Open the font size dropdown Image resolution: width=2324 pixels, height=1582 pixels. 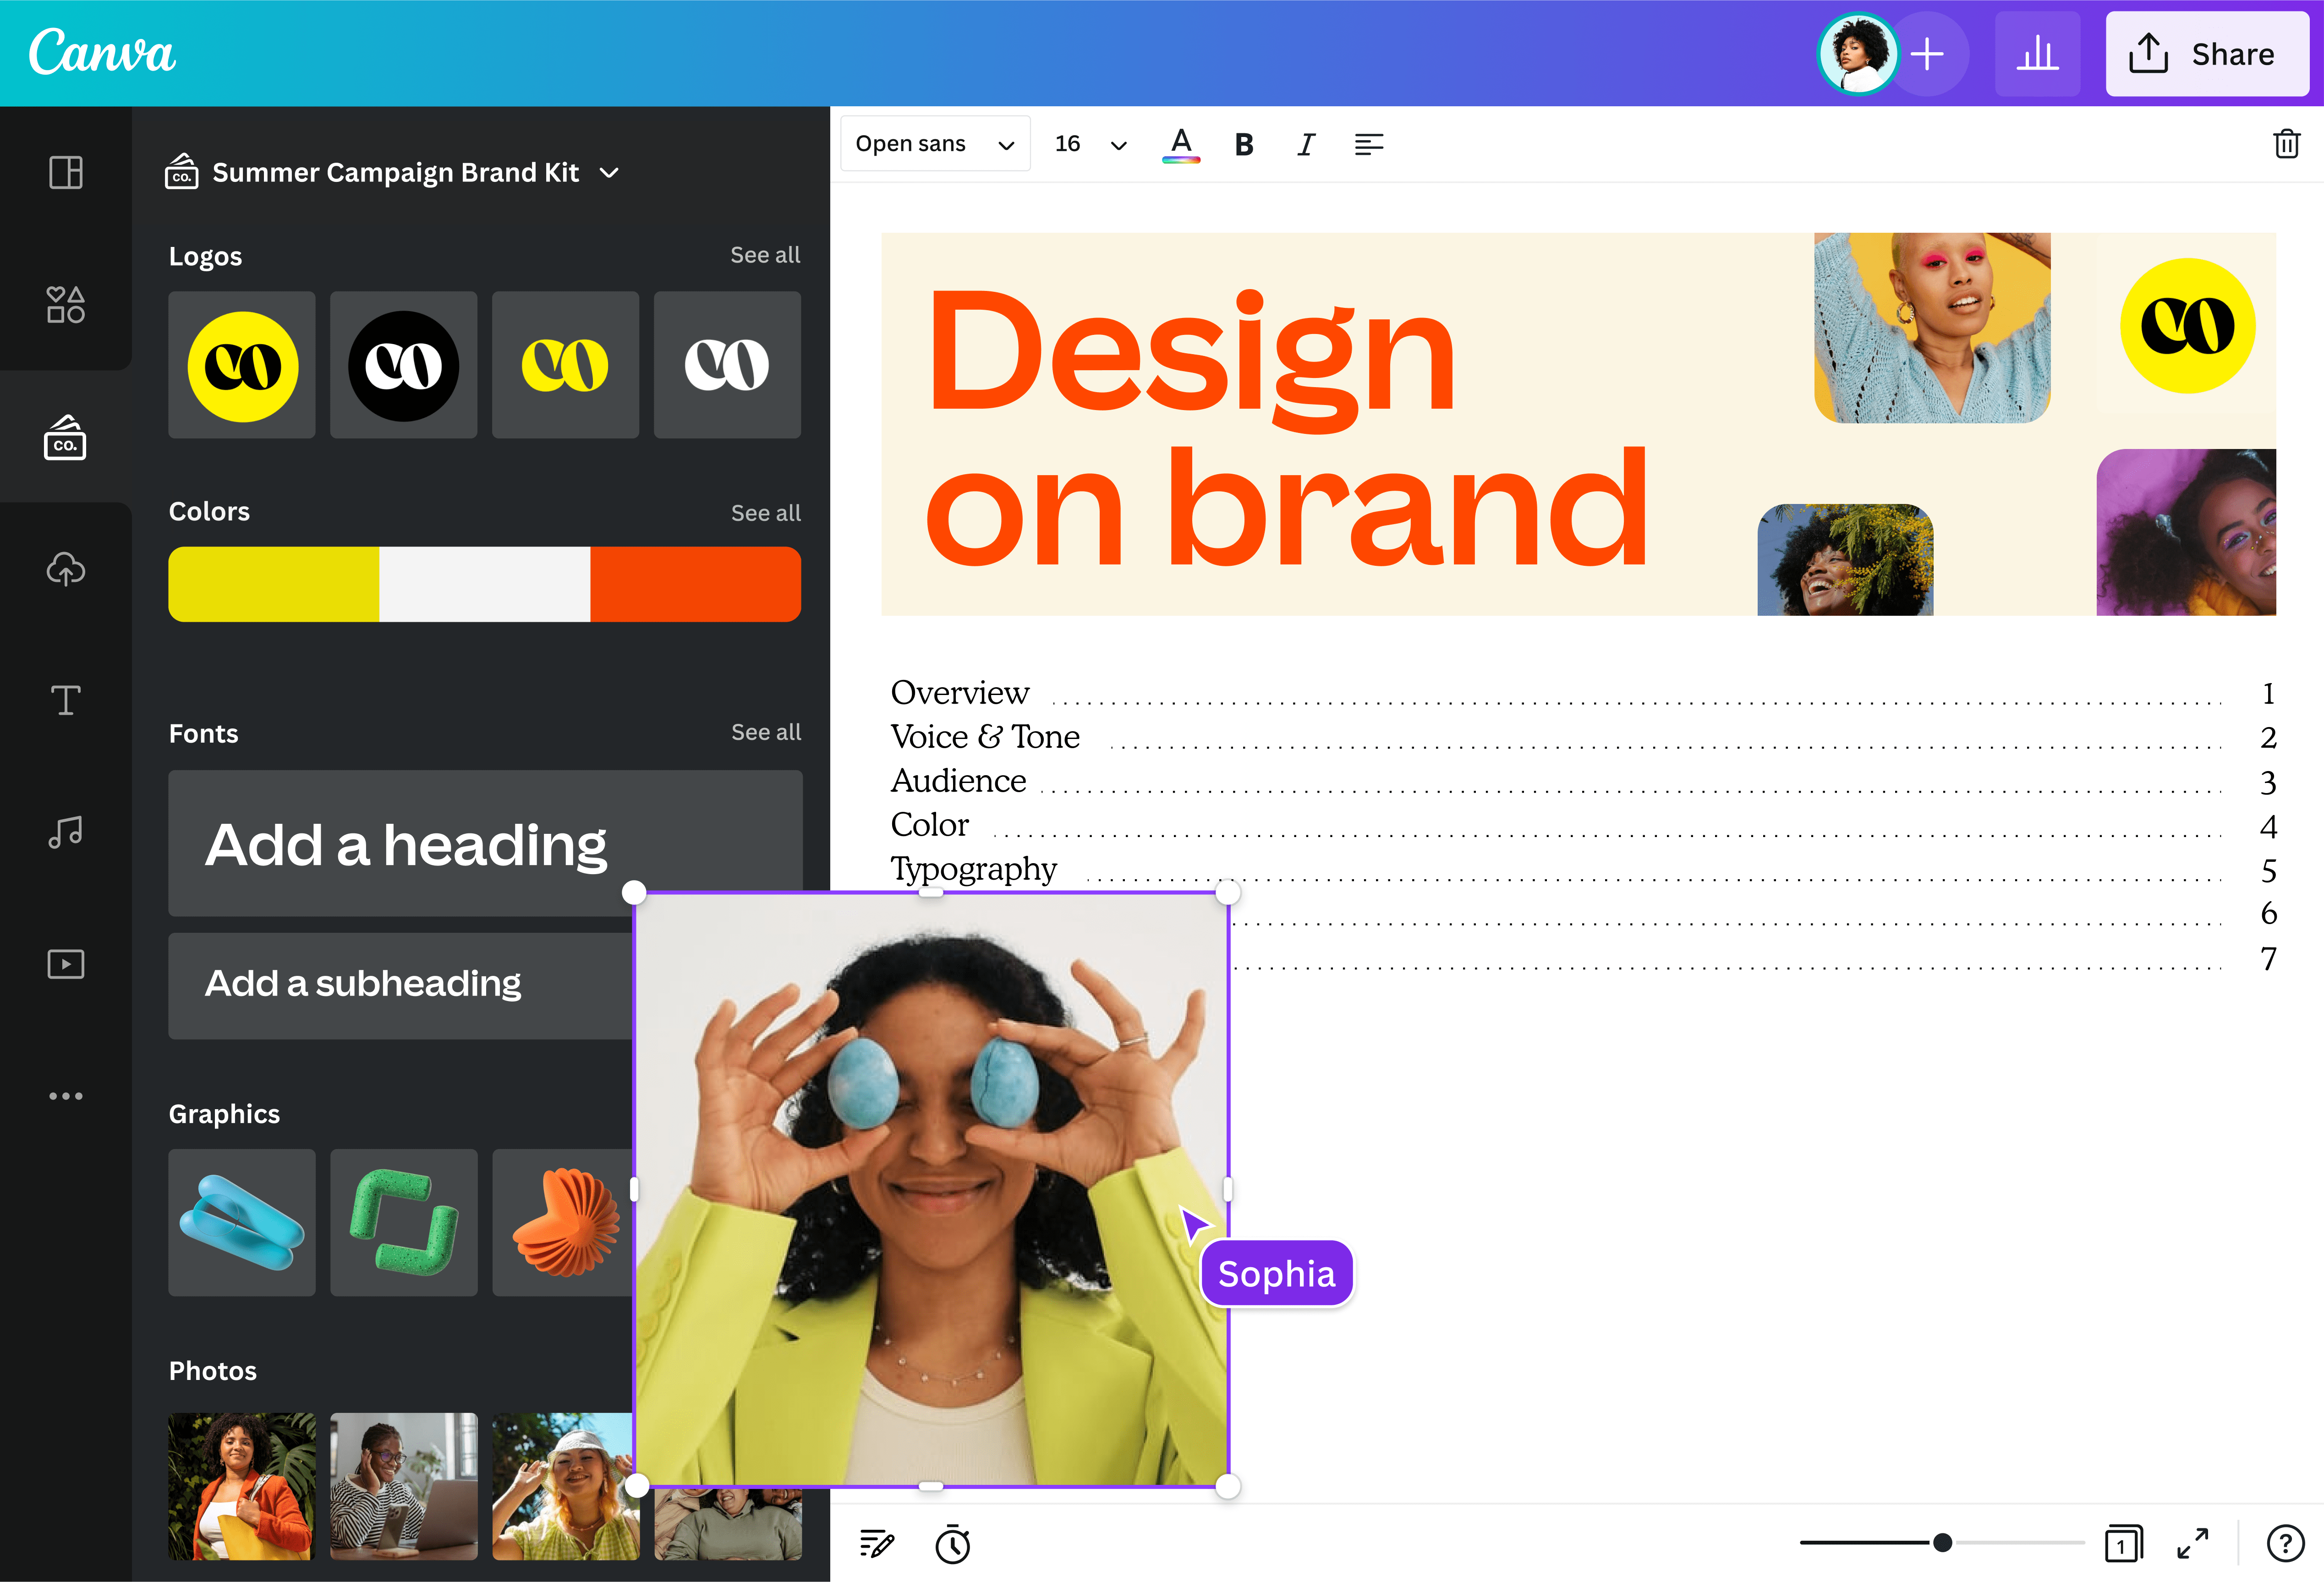coord(1087,143)
